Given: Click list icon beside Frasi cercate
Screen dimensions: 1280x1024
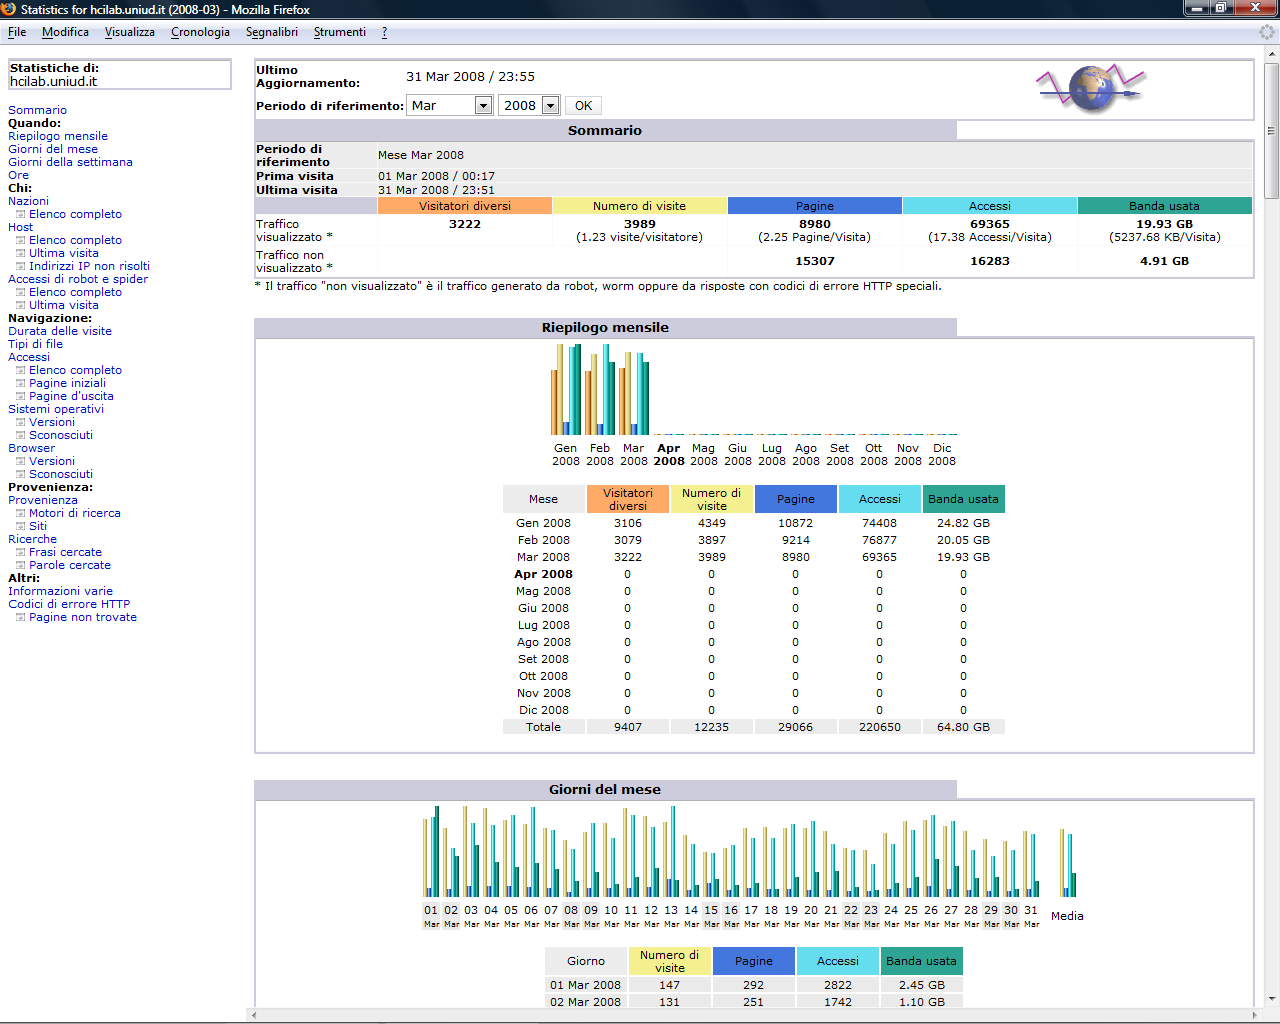Looking at the screenshot, I should point(20,553).
